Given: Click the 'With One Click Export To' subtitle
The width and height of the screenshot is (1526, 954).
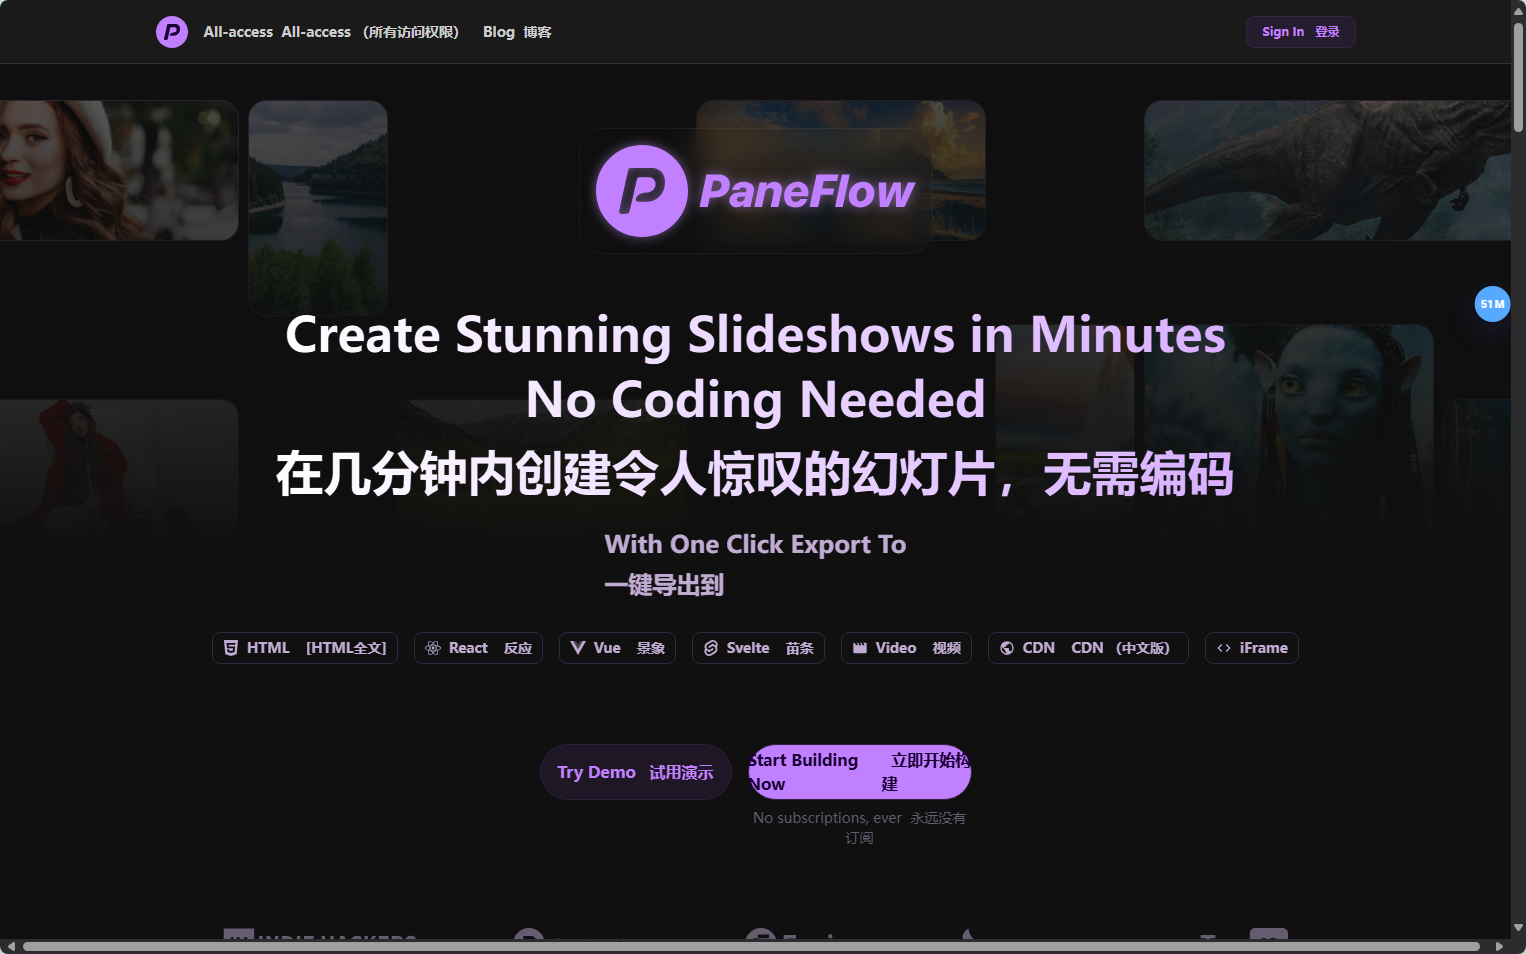Looking at the screenshot, I should pos(755,544).
